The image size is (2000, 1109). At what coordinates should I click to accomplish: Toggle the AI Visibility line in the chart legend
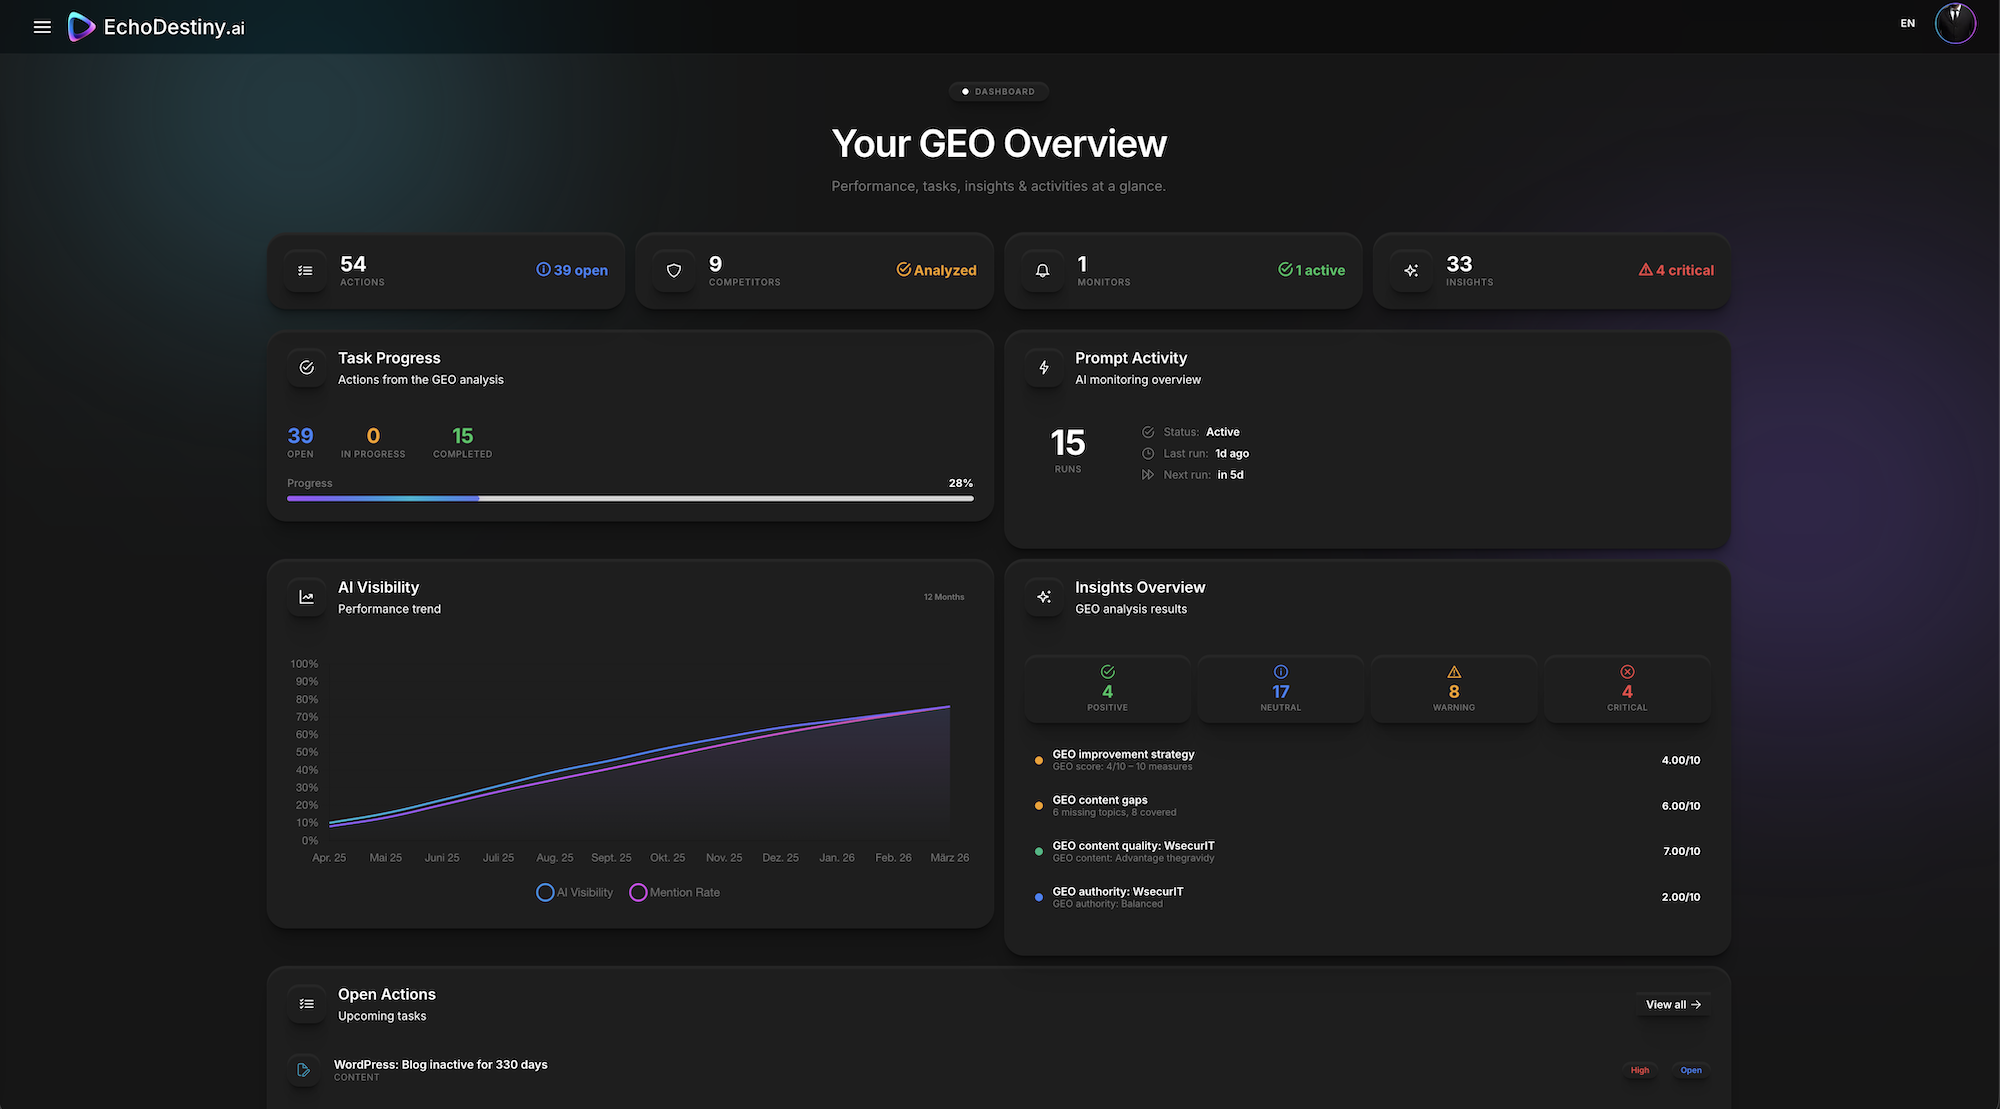coord(574,892)
